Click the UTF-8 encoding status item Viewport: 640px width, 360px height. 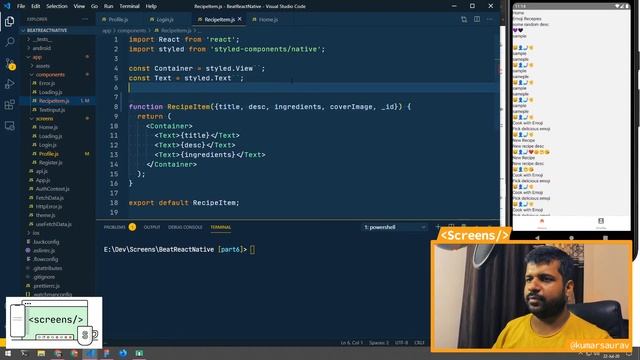click(x=402, y=343)
